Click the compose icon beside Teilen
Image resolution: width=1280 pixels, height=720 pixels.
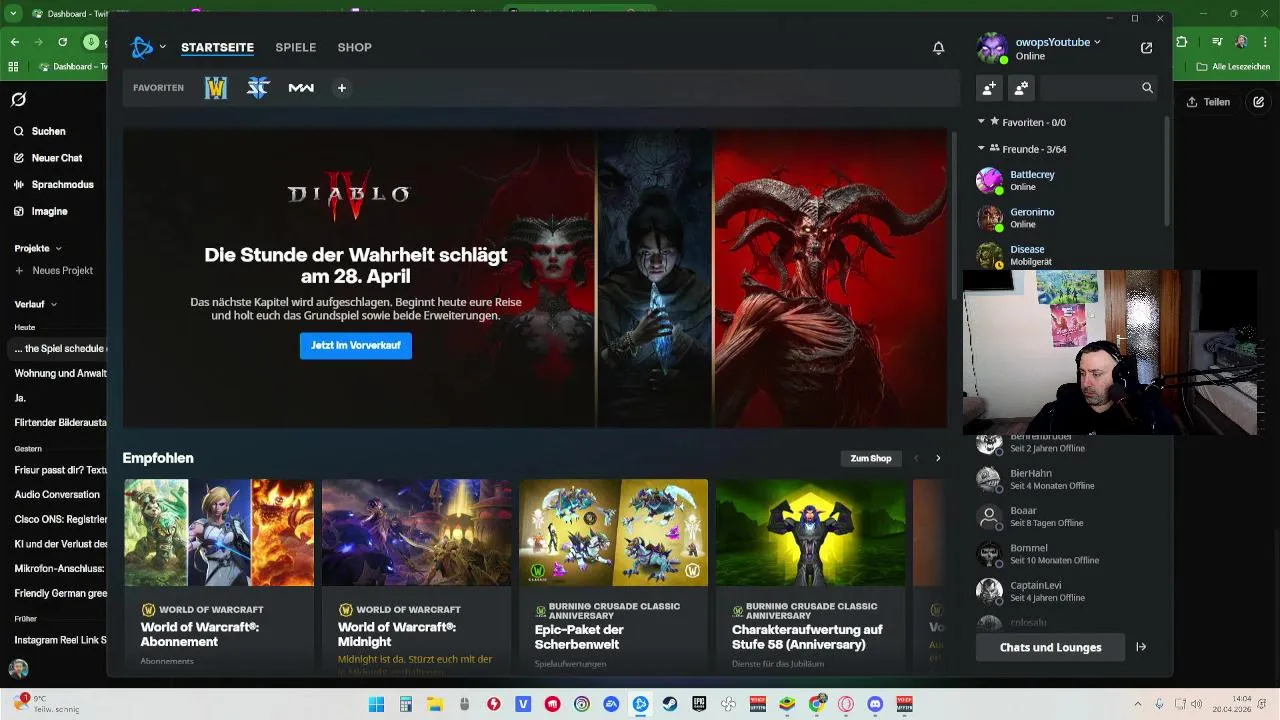click(1258, 102)
